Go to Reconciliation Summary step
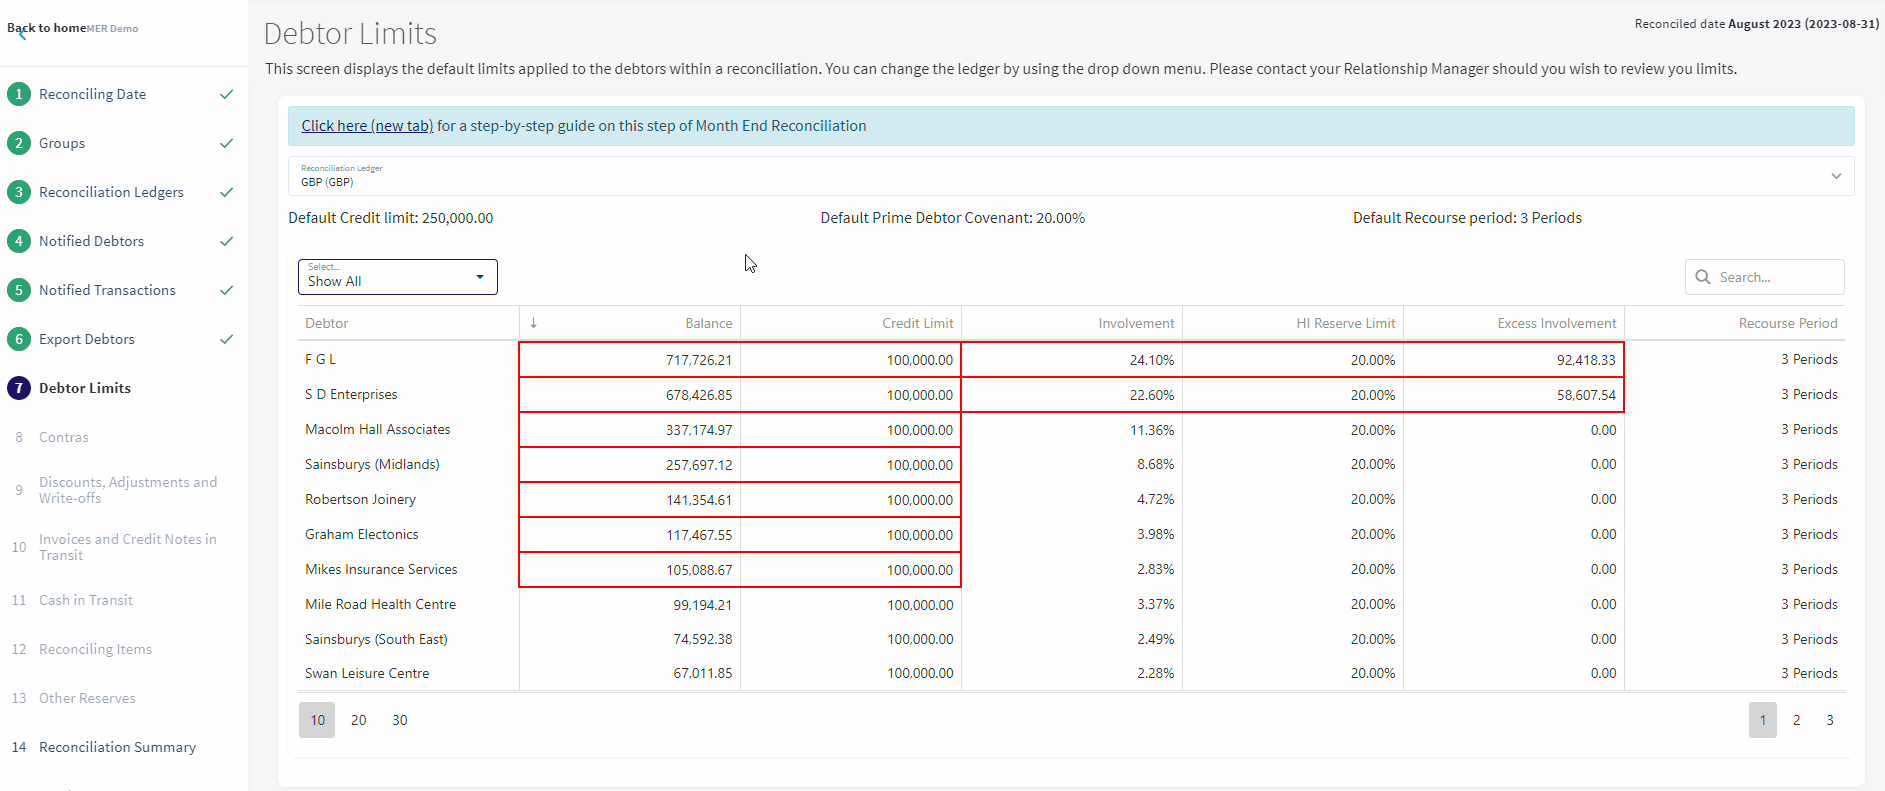Viewport: 1885px width, 791px height. point(117,747)
